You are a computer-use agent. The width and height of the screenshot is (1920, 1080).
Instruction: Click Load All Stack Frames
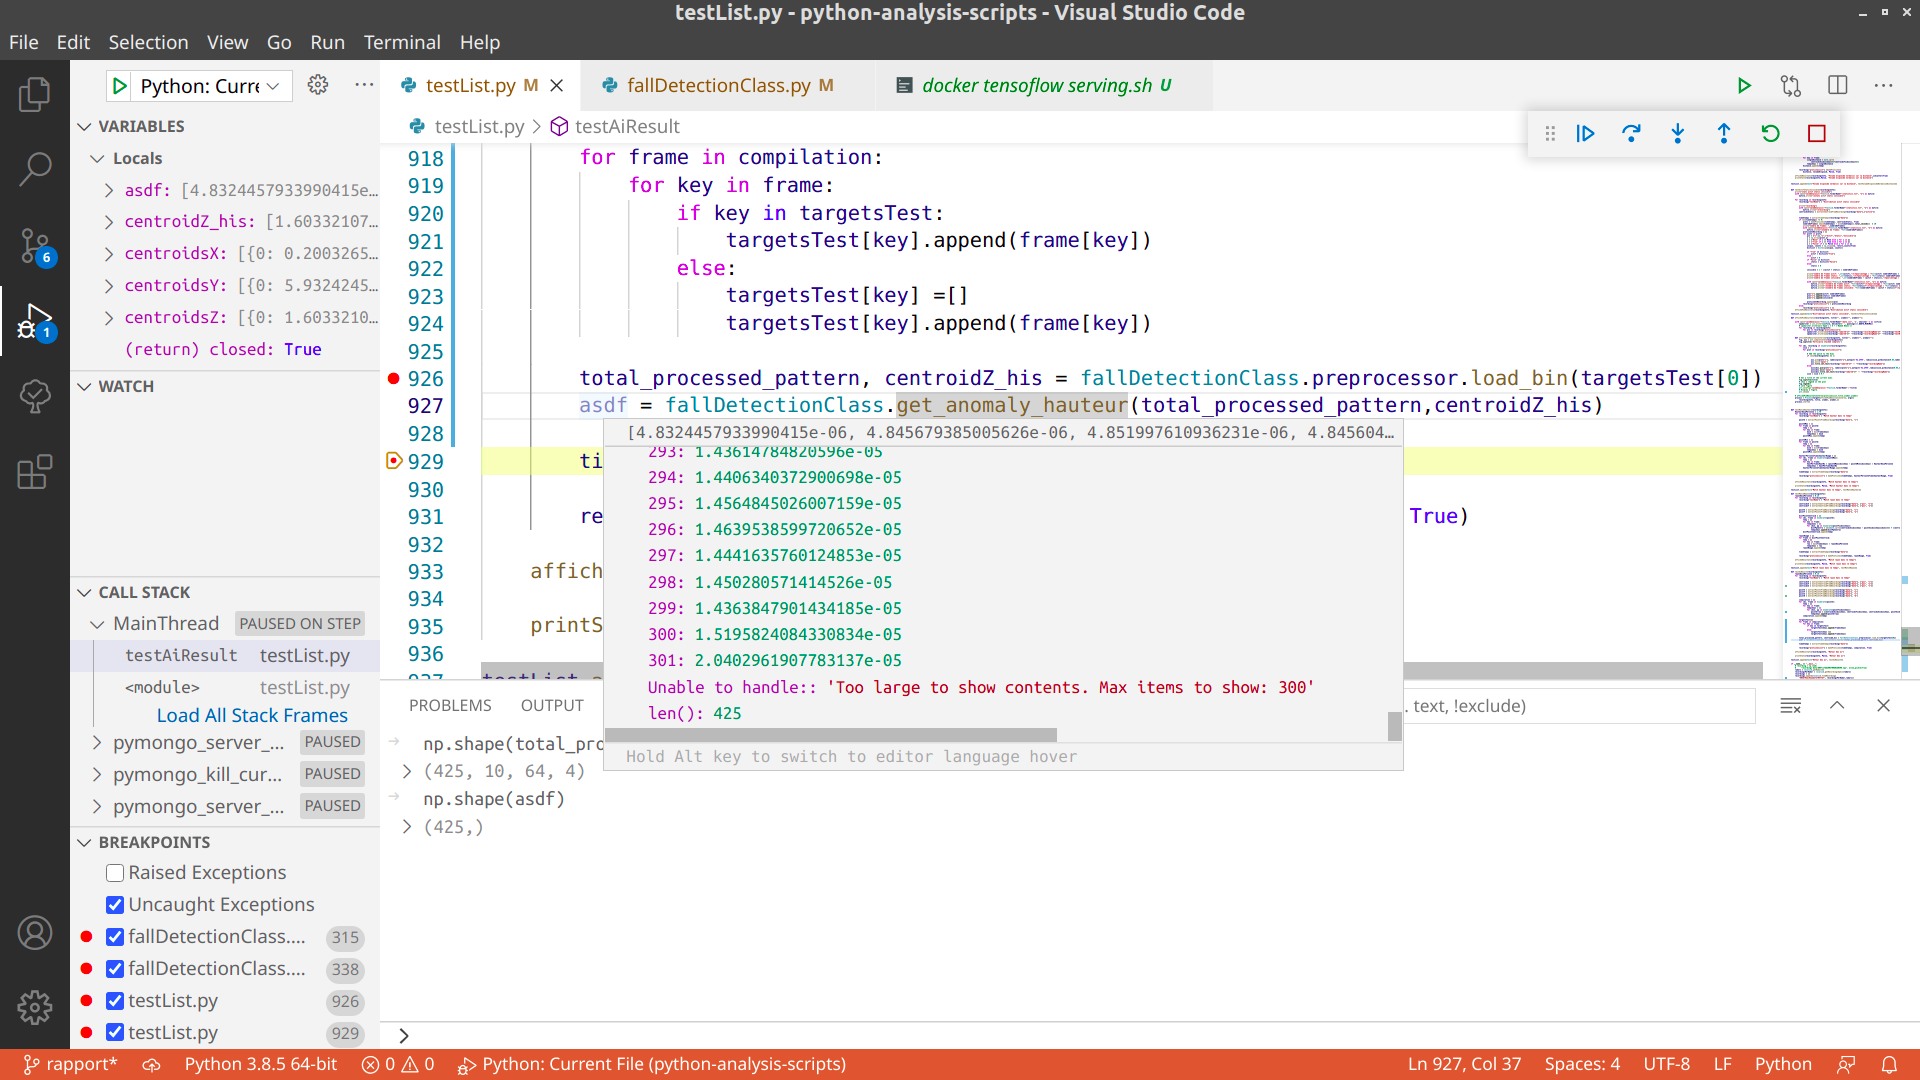(252, 715)
